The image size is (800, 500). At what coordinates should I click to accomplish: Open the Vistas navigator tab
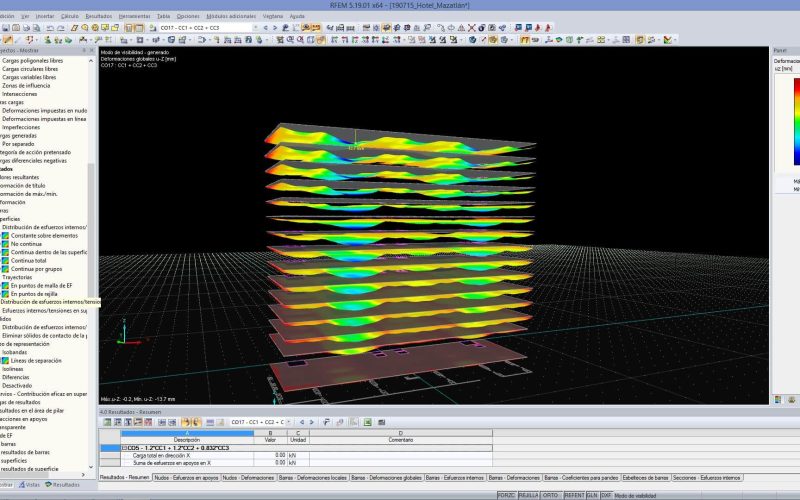tap(29, 485)
